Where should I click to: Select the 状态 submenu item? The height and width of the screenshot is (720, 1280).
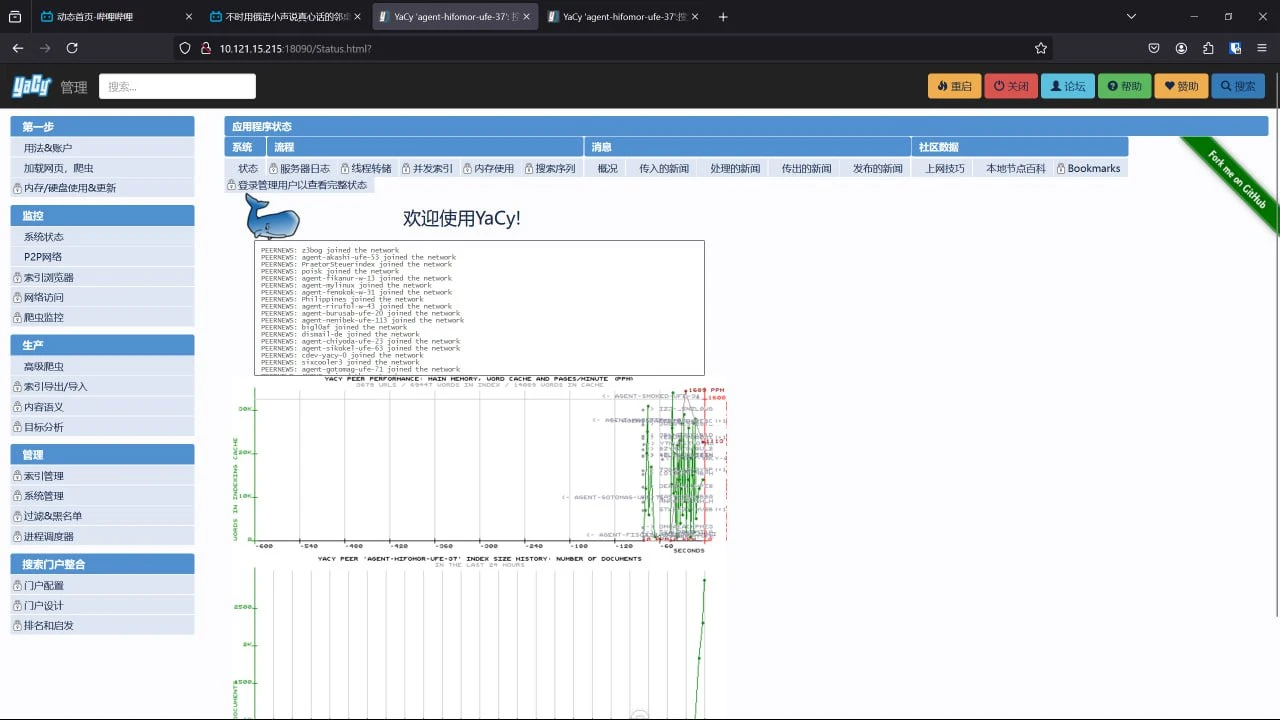pyautogui.click(x=248, y=169)
